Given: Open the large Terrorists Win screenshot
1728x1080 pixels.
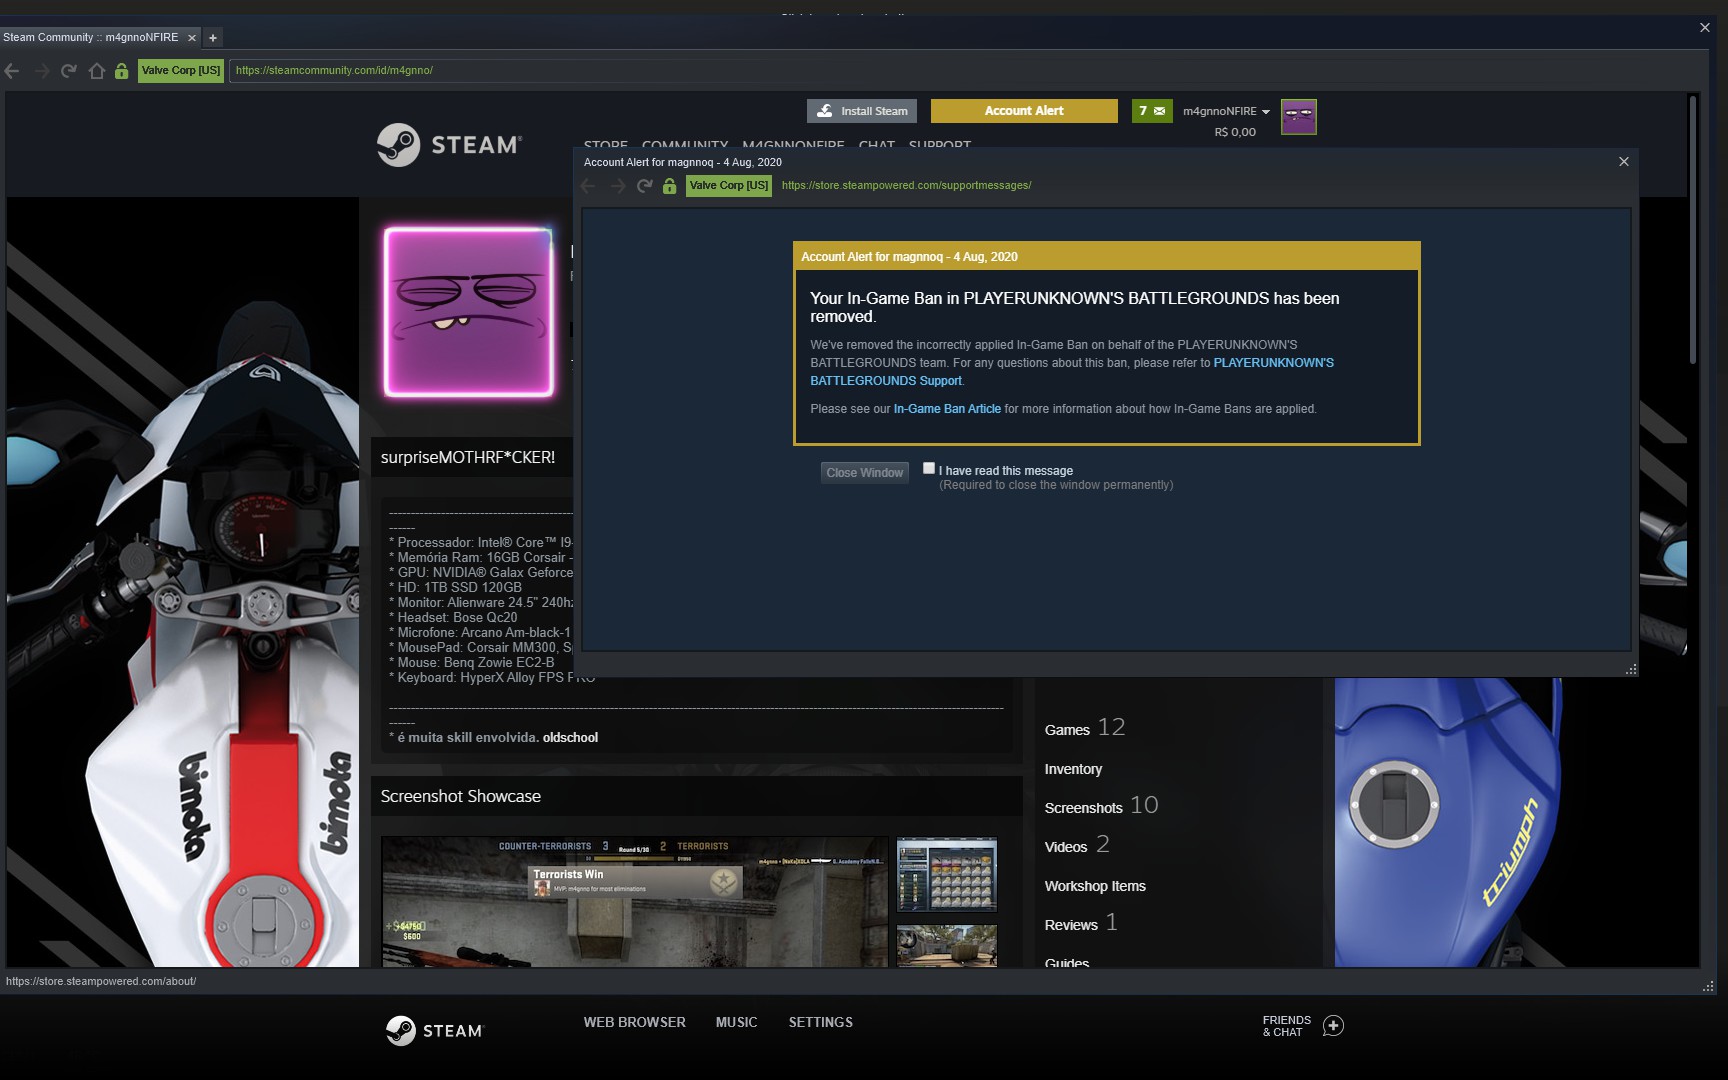Looking at the screenshot, I should (634, 902).
